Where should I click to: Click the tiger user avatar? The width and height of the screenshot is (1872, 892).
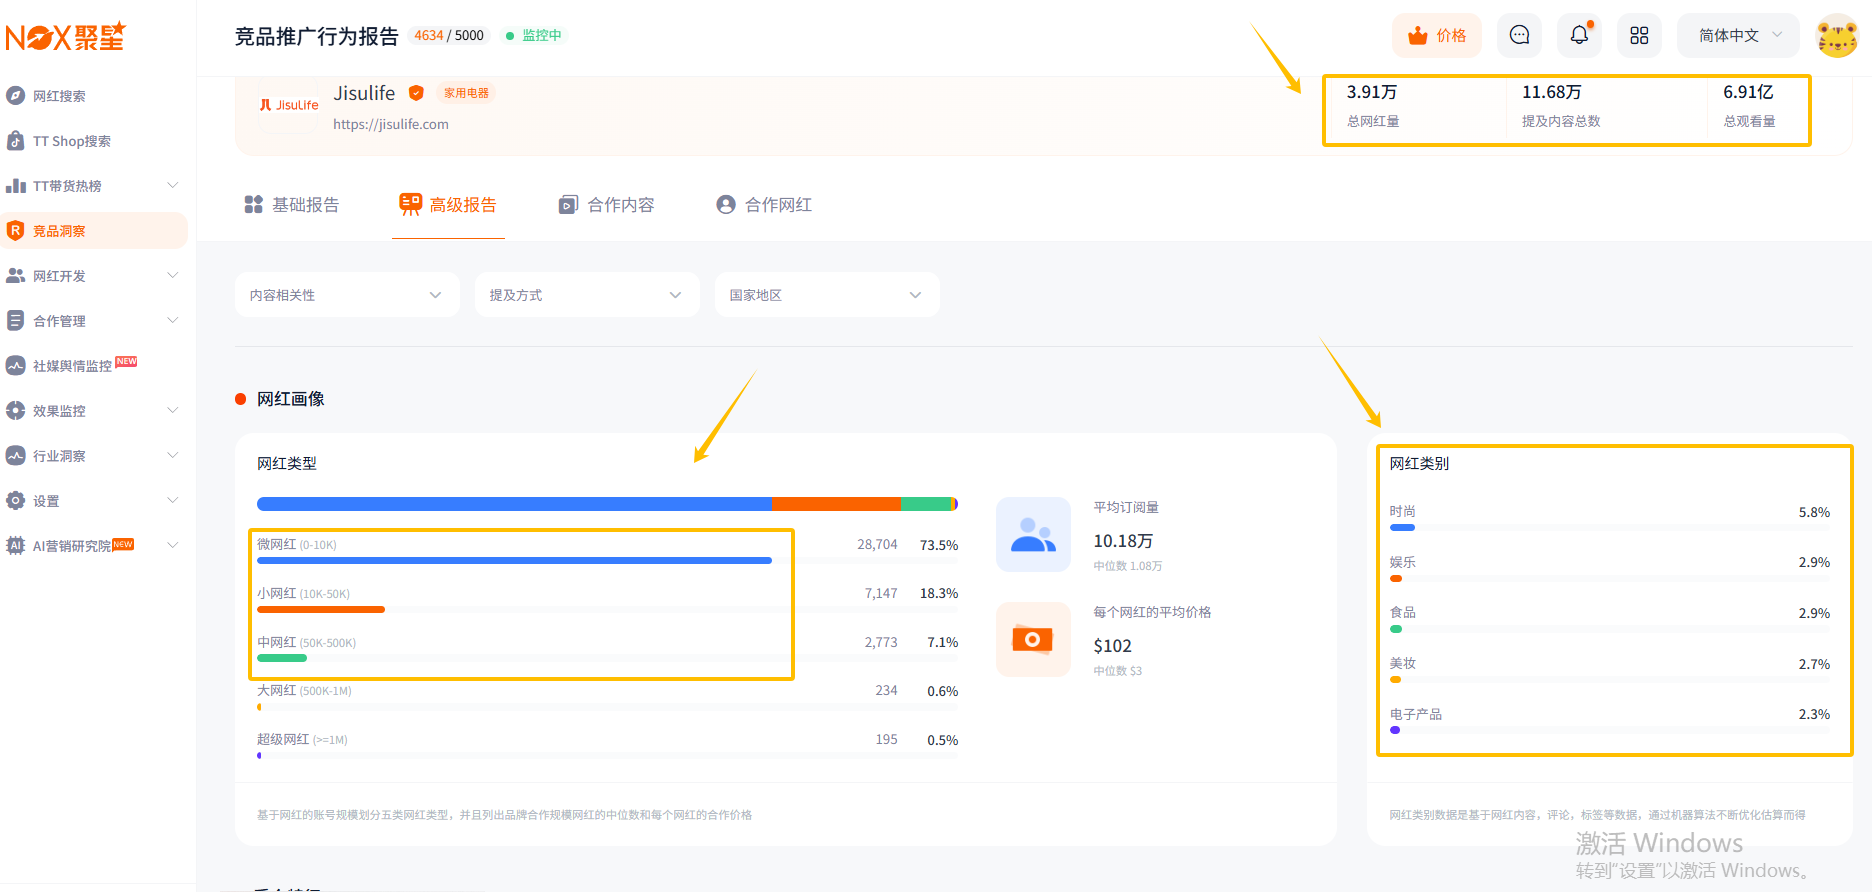pos(1837,37)
